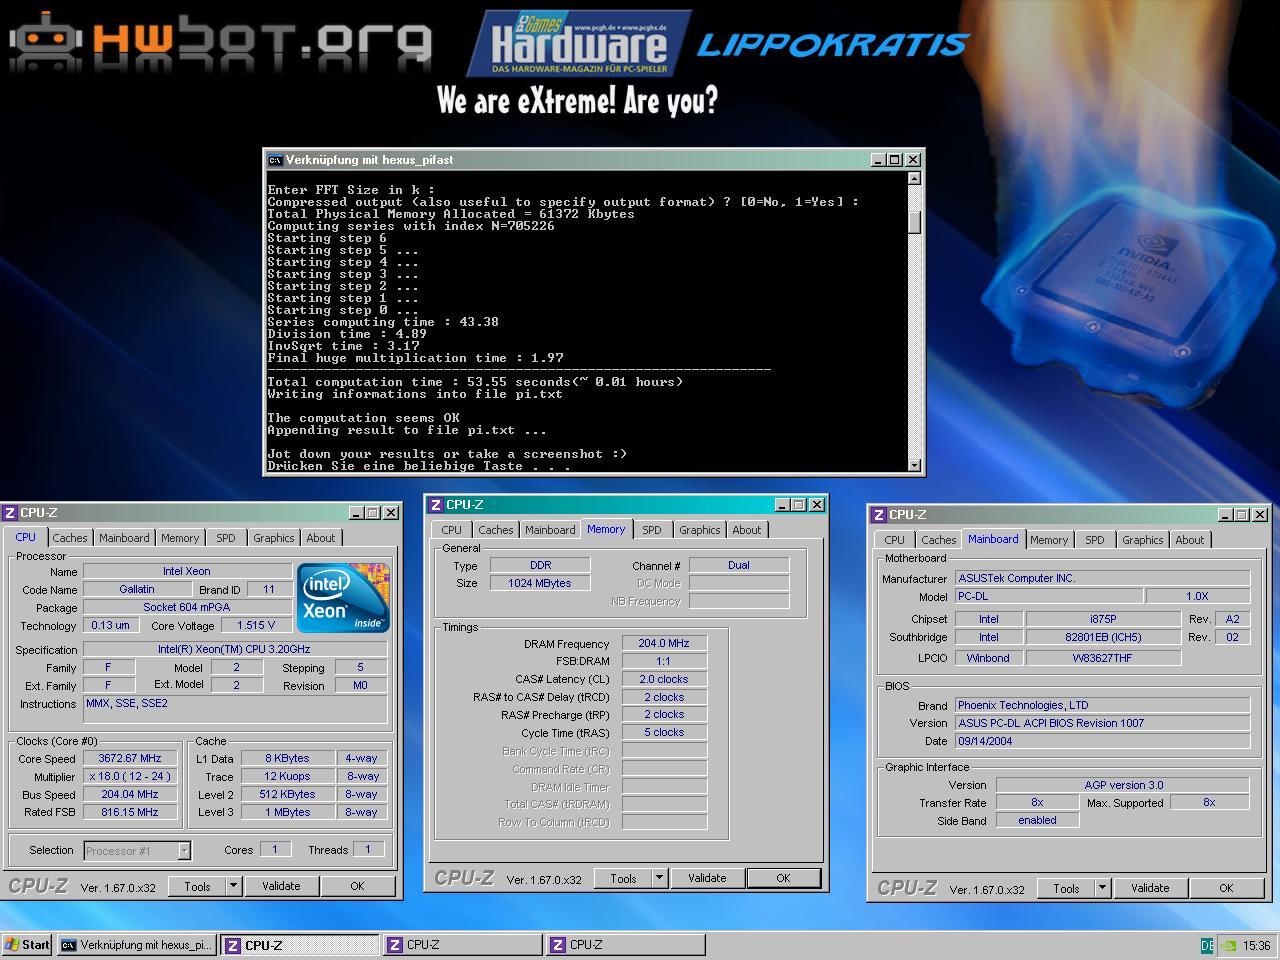Click the Chipset value i875P

(x=1103, y=619)
